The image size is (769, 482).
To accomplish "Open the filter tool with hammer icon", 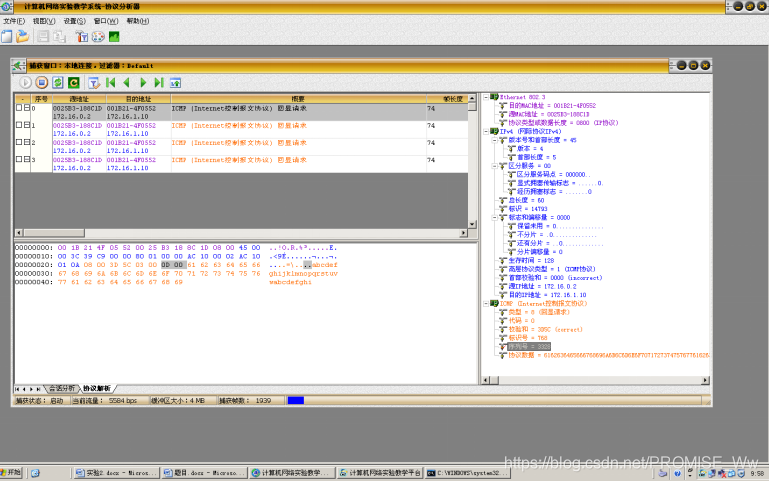I will pyautogui.click(x=82, y=36).
